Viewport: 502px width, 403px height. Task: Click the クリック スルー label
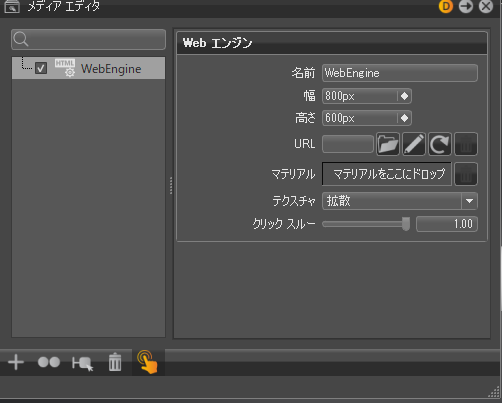[284, 224]
